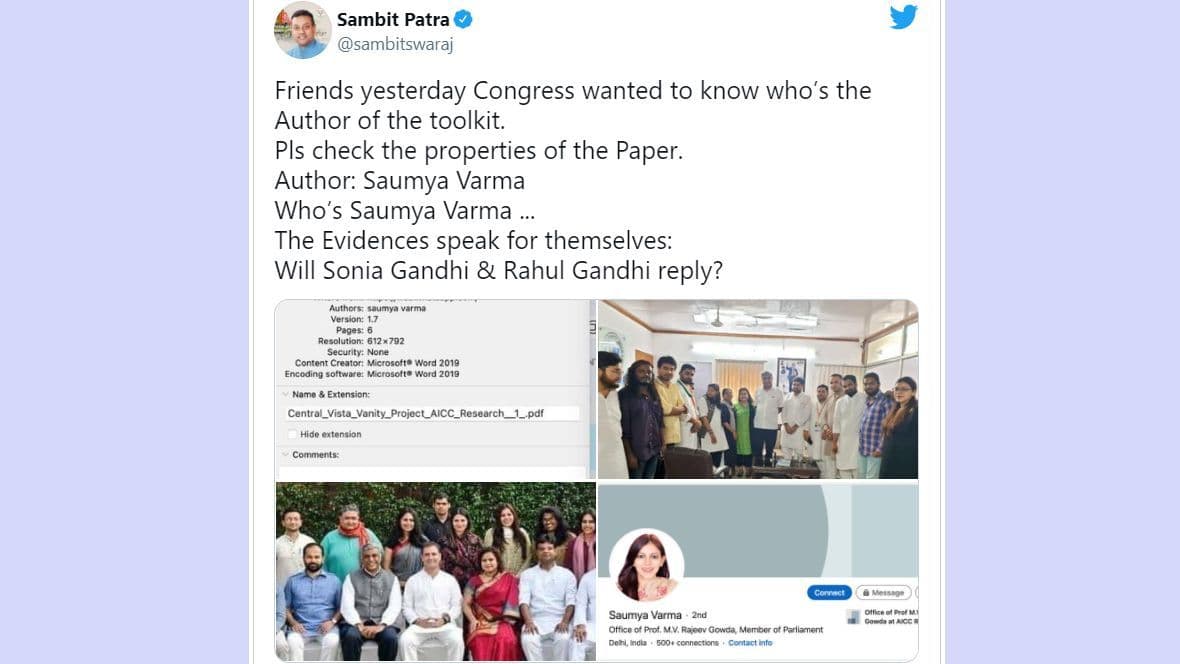Click the gray LinkedIn cover banner

758,531
